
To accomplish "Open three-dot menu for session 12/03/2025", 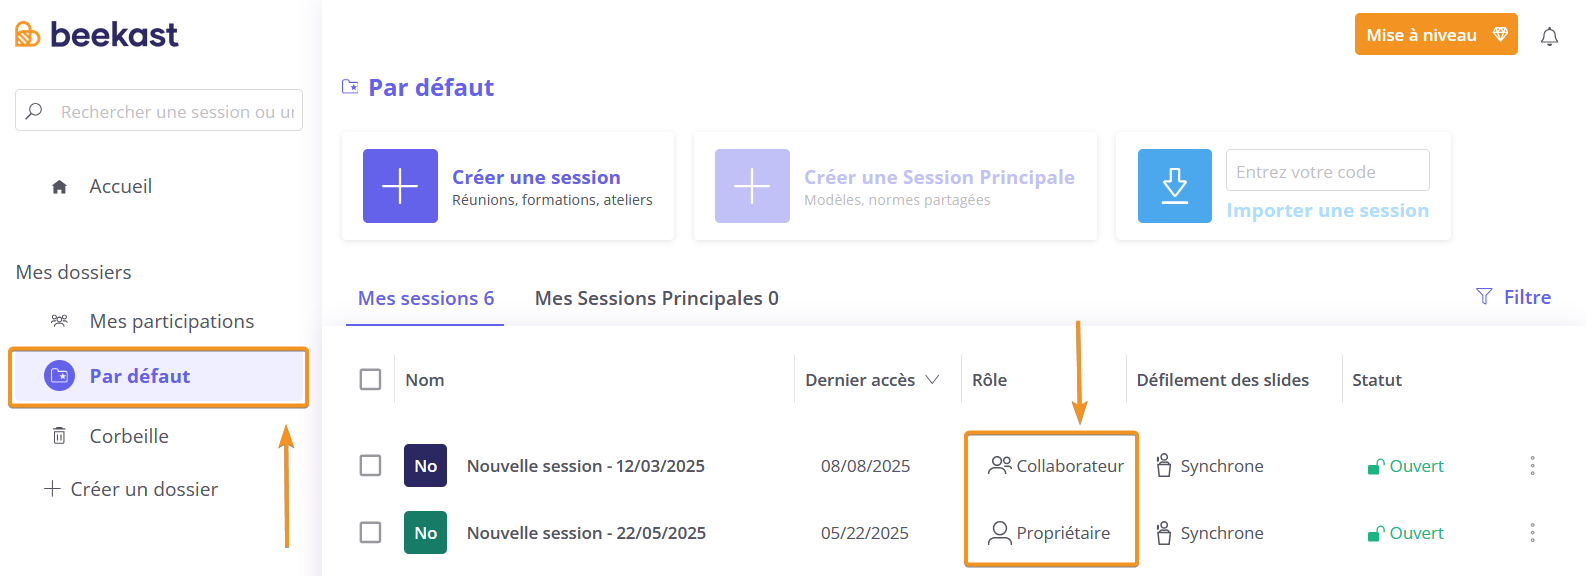I will [1532, 466].
